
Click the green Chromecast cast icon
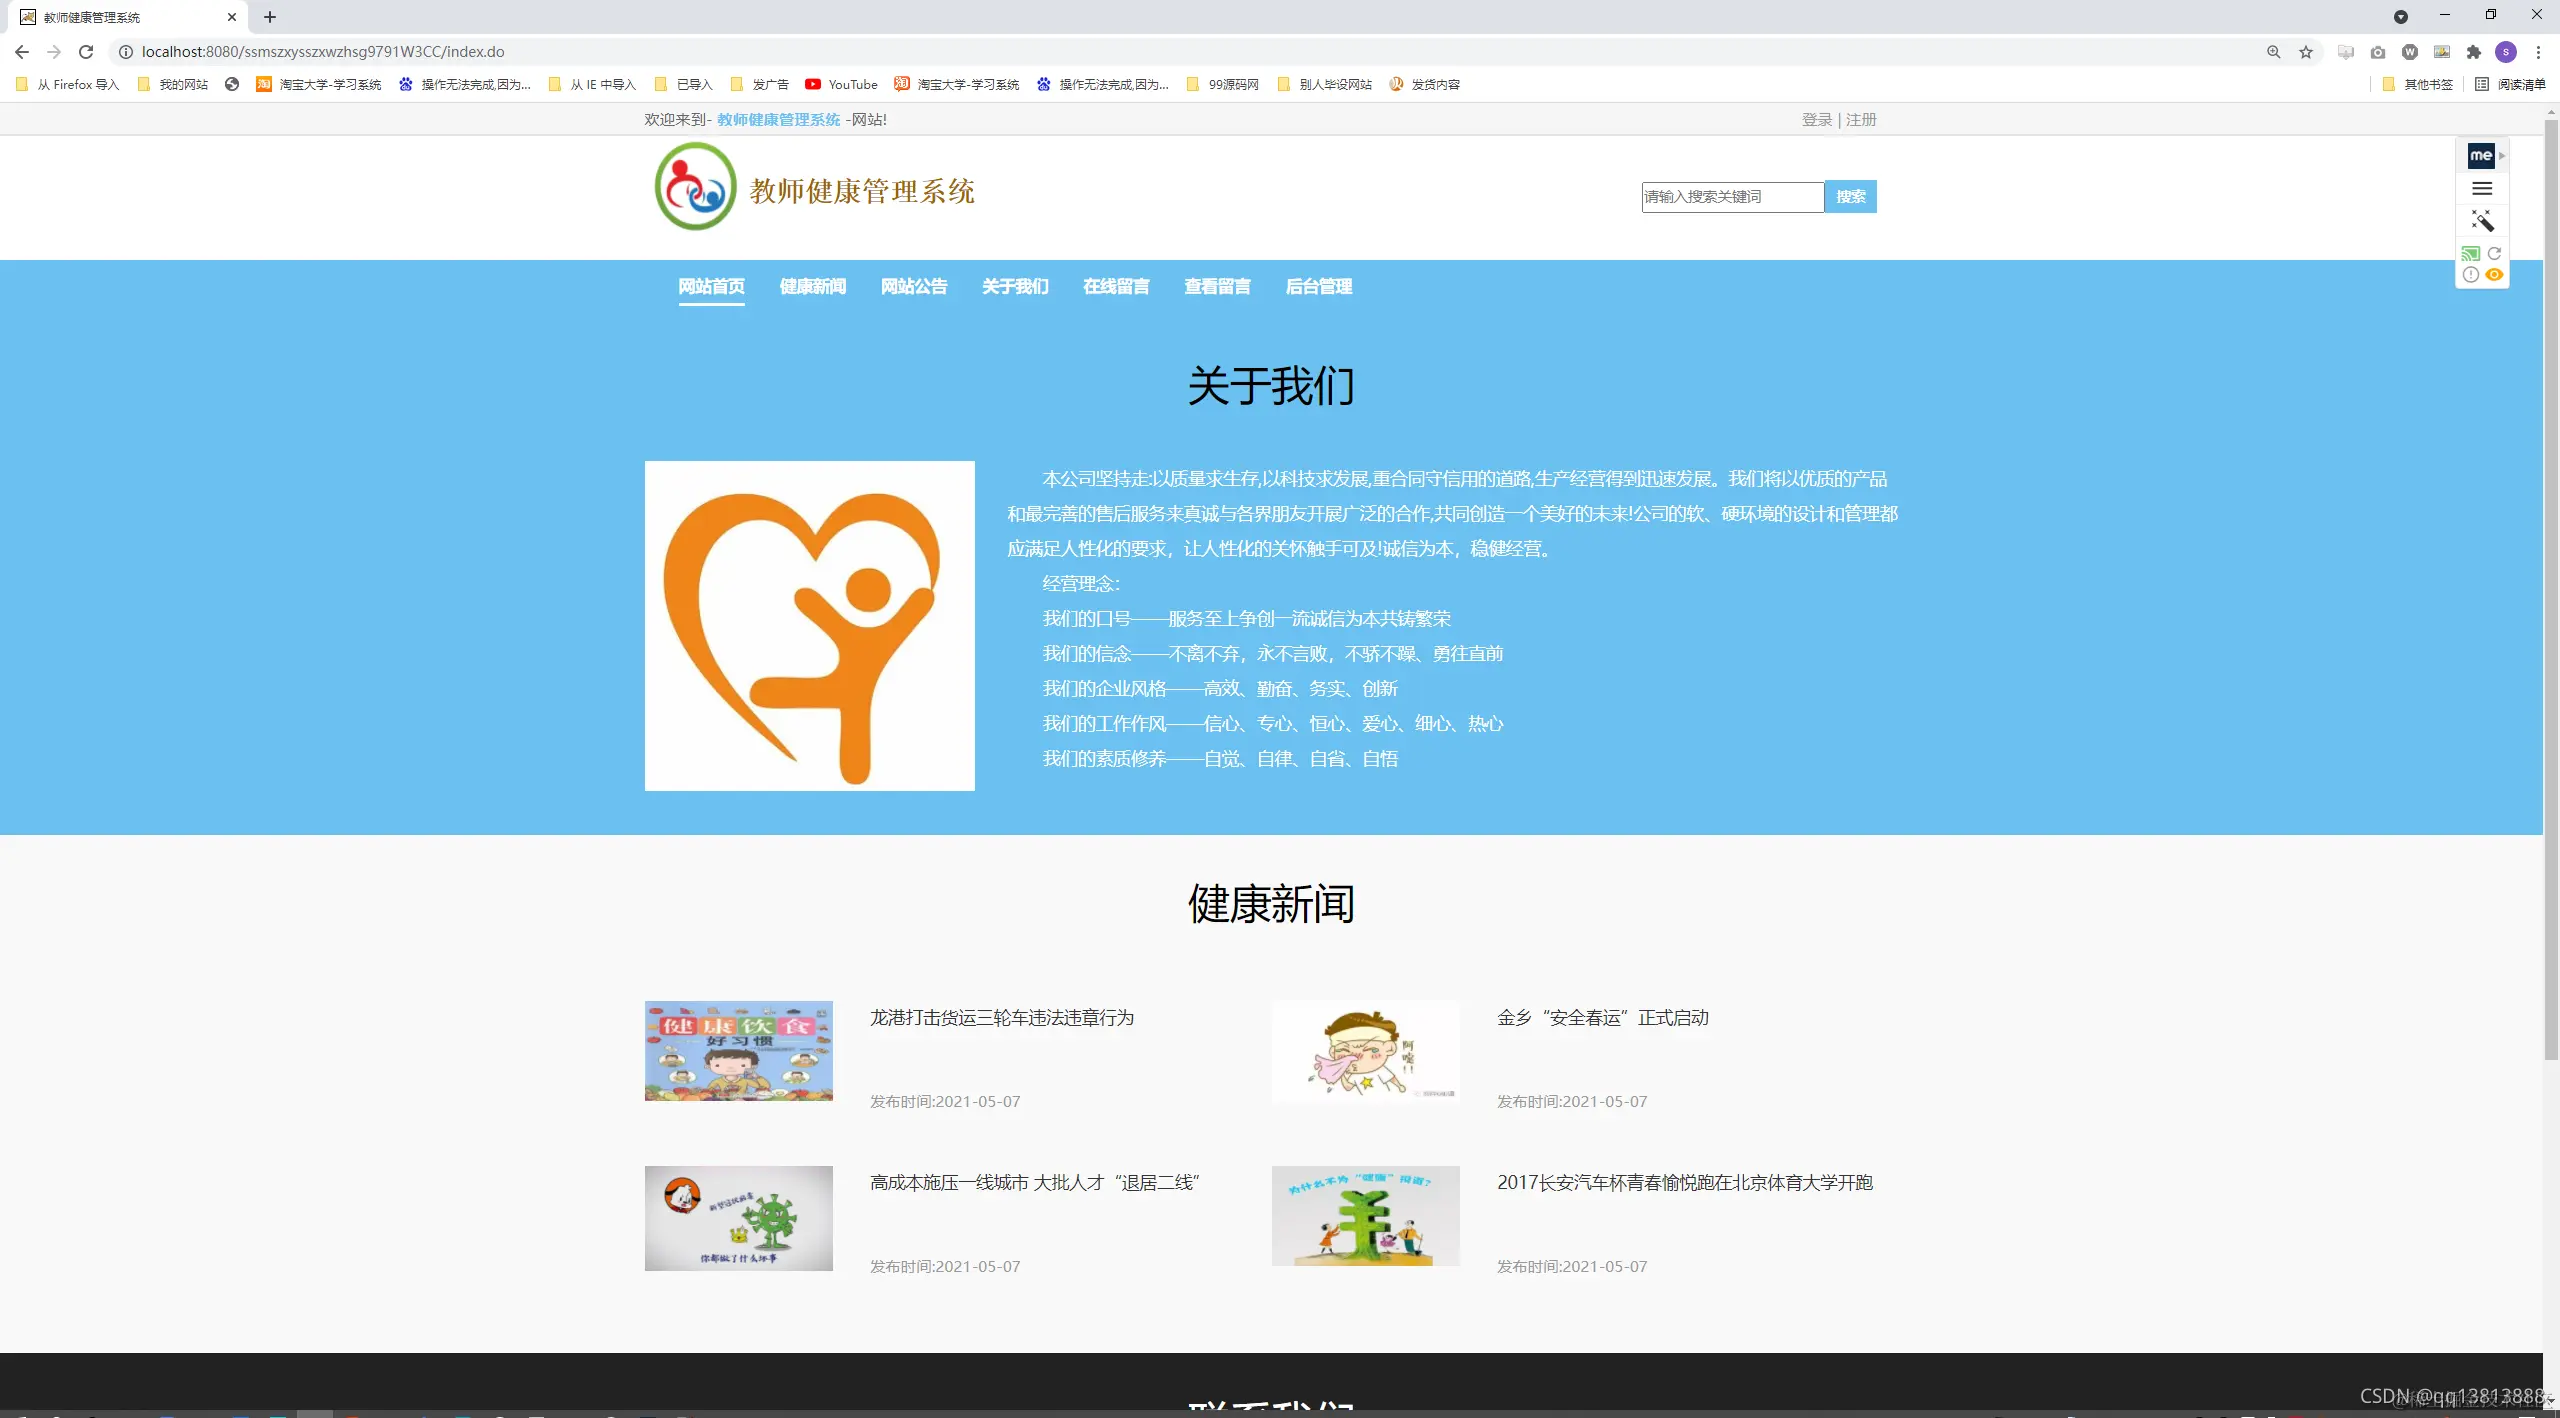pyautogui.click(x=2470, y=253)
